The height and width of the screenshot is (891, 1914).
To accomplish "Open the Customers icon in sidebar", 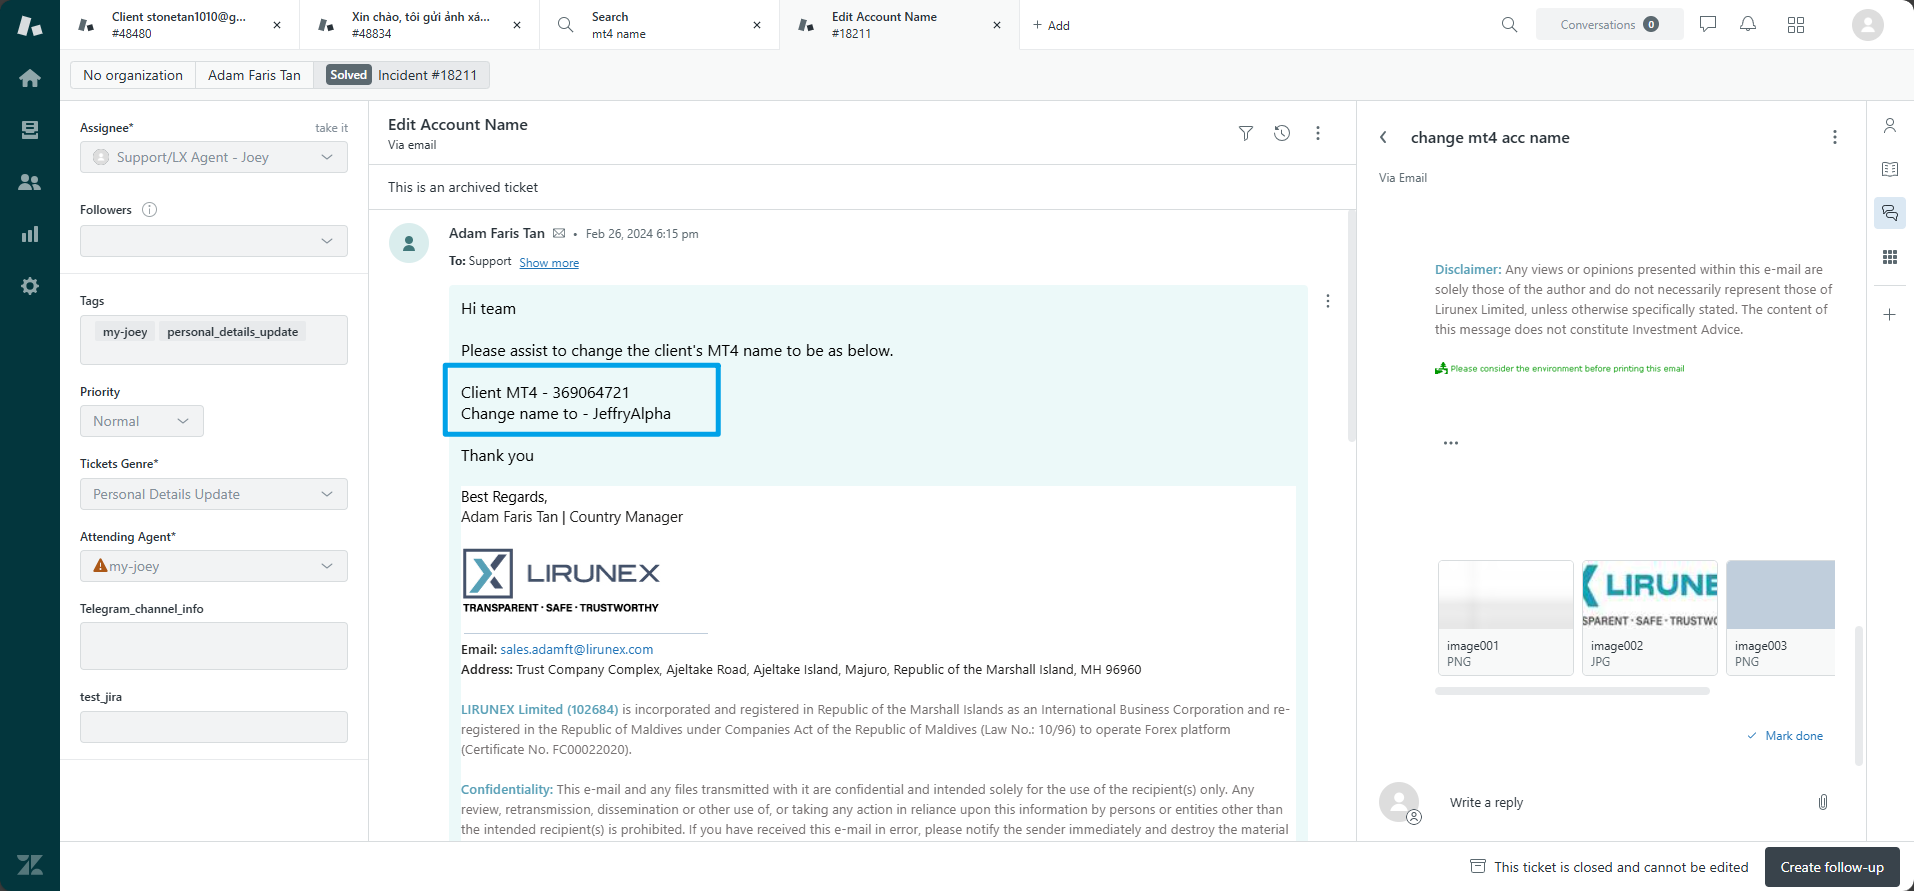I will point(30,182).
